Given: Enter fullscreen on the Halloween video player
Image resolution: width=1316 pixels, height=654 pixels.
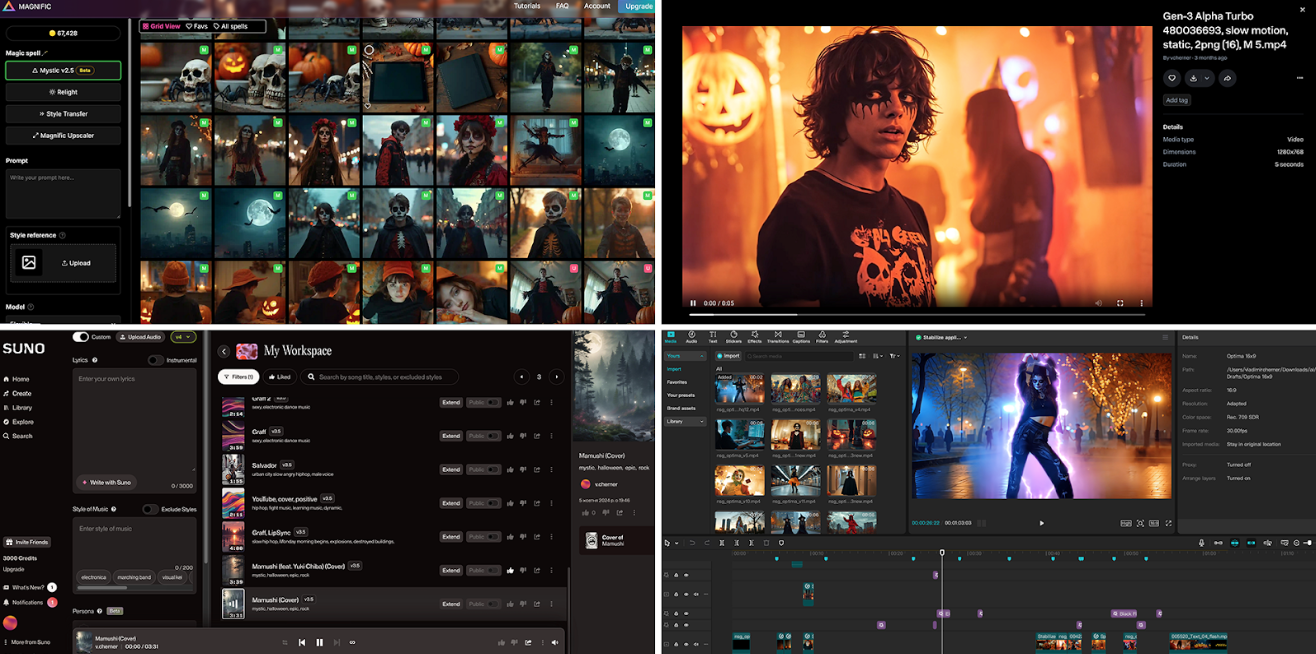Looking at the screenshot, I should tap(1120, 303).
